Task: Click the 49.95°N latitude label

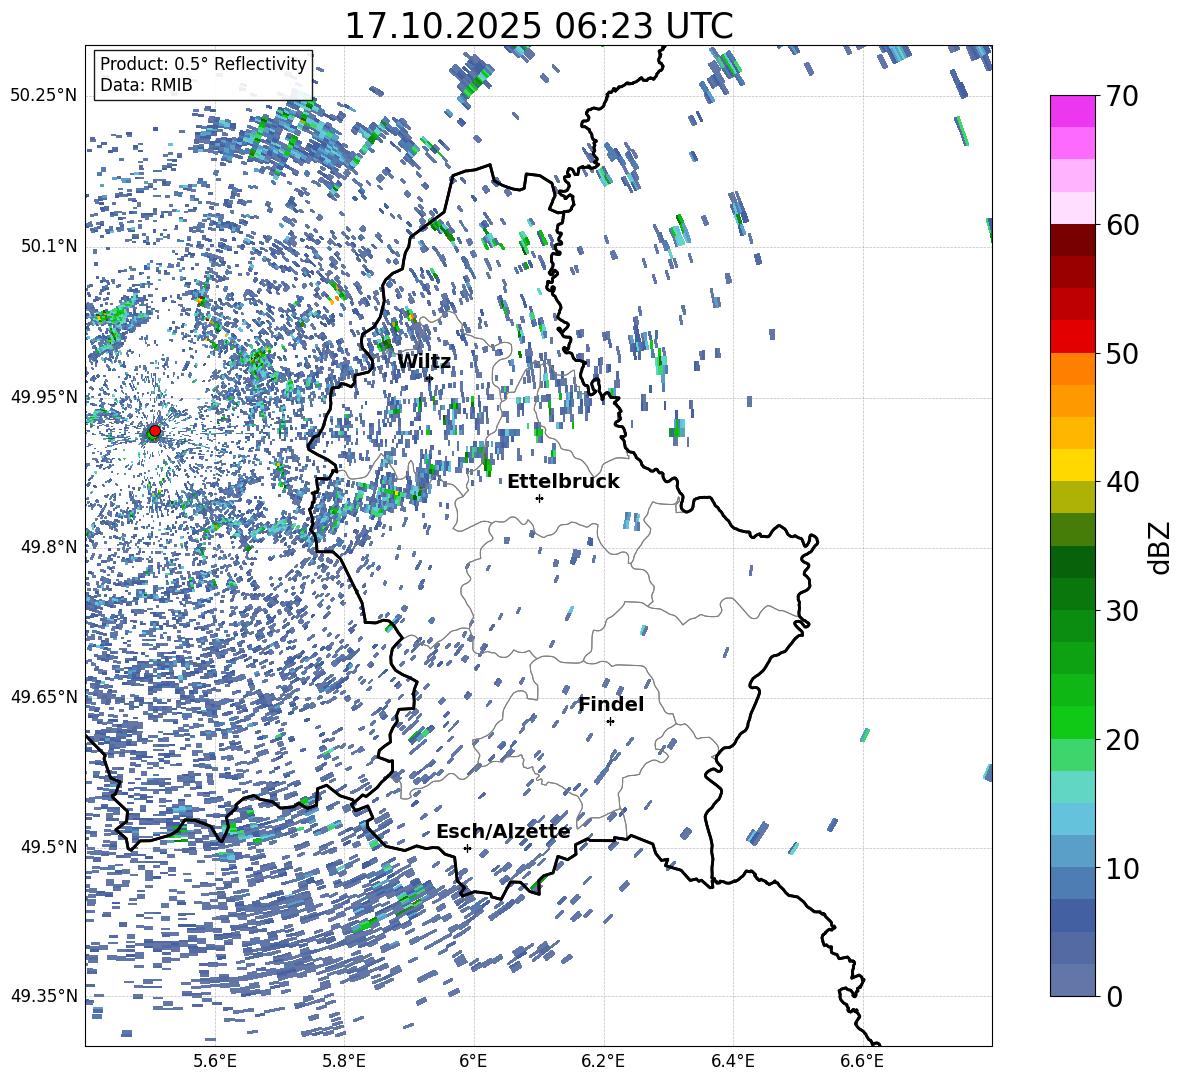Action: click(x=44, y=397)
